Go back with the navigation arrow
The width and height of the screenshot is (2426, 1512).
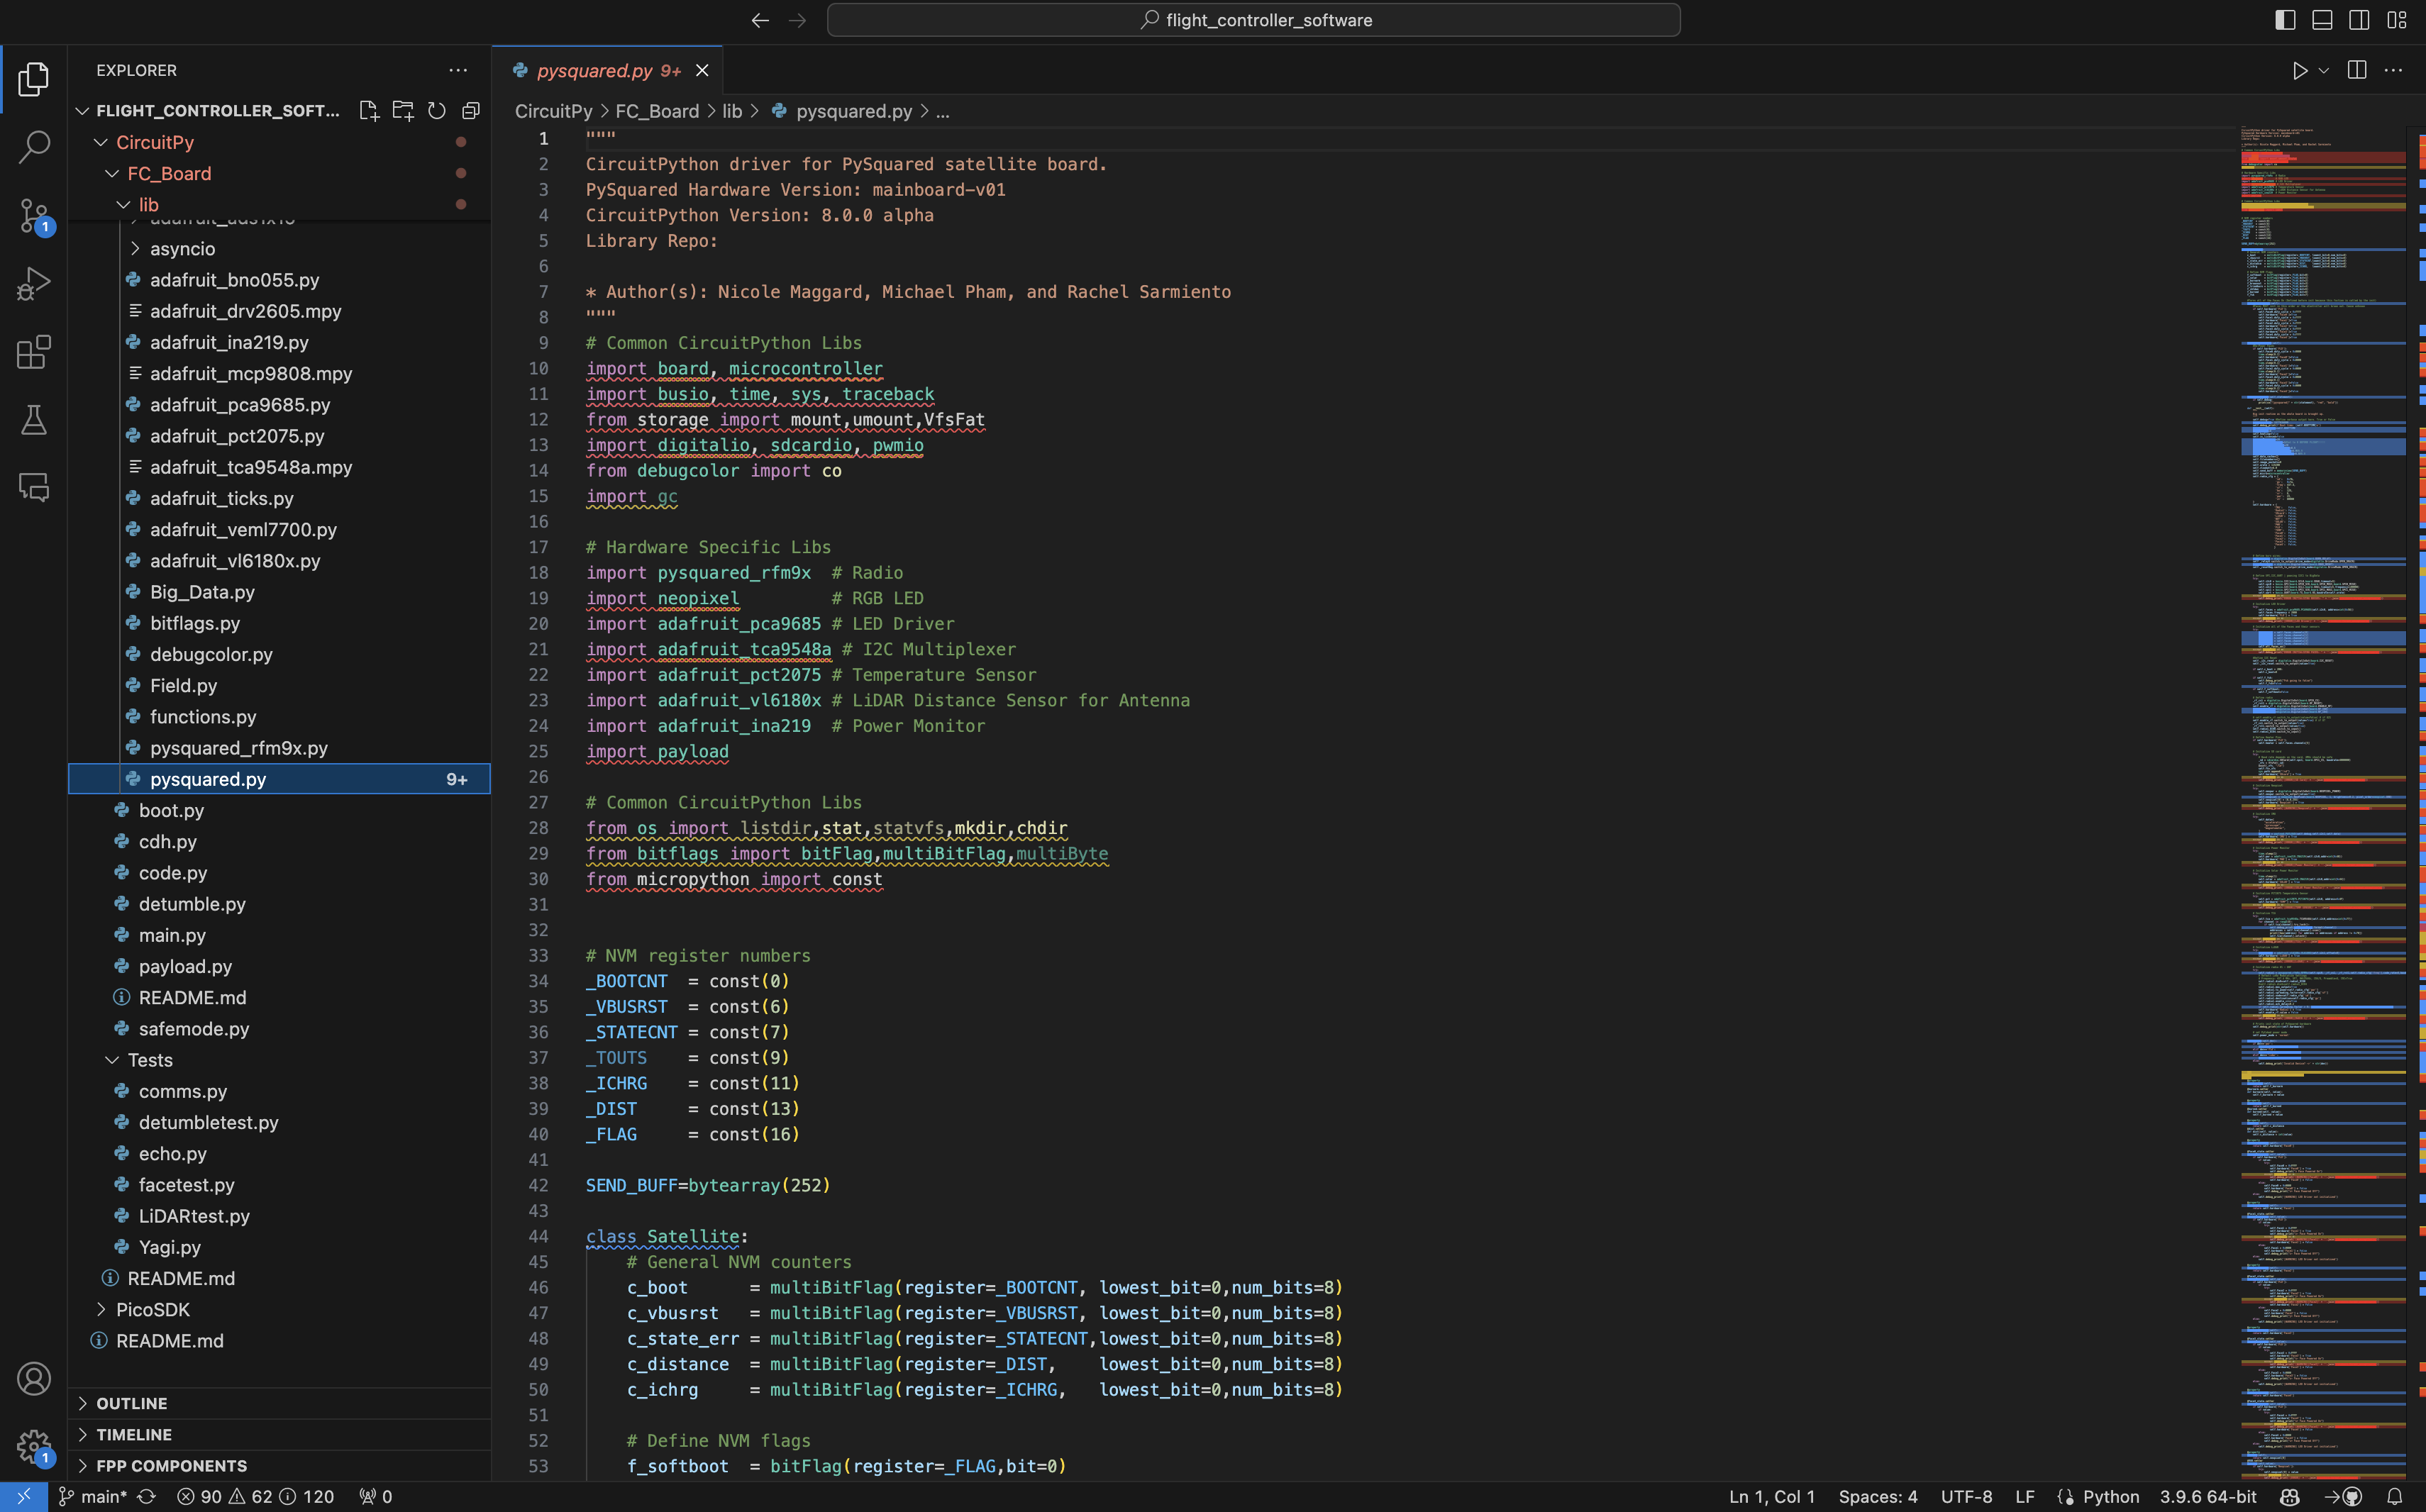pos(760,20)
